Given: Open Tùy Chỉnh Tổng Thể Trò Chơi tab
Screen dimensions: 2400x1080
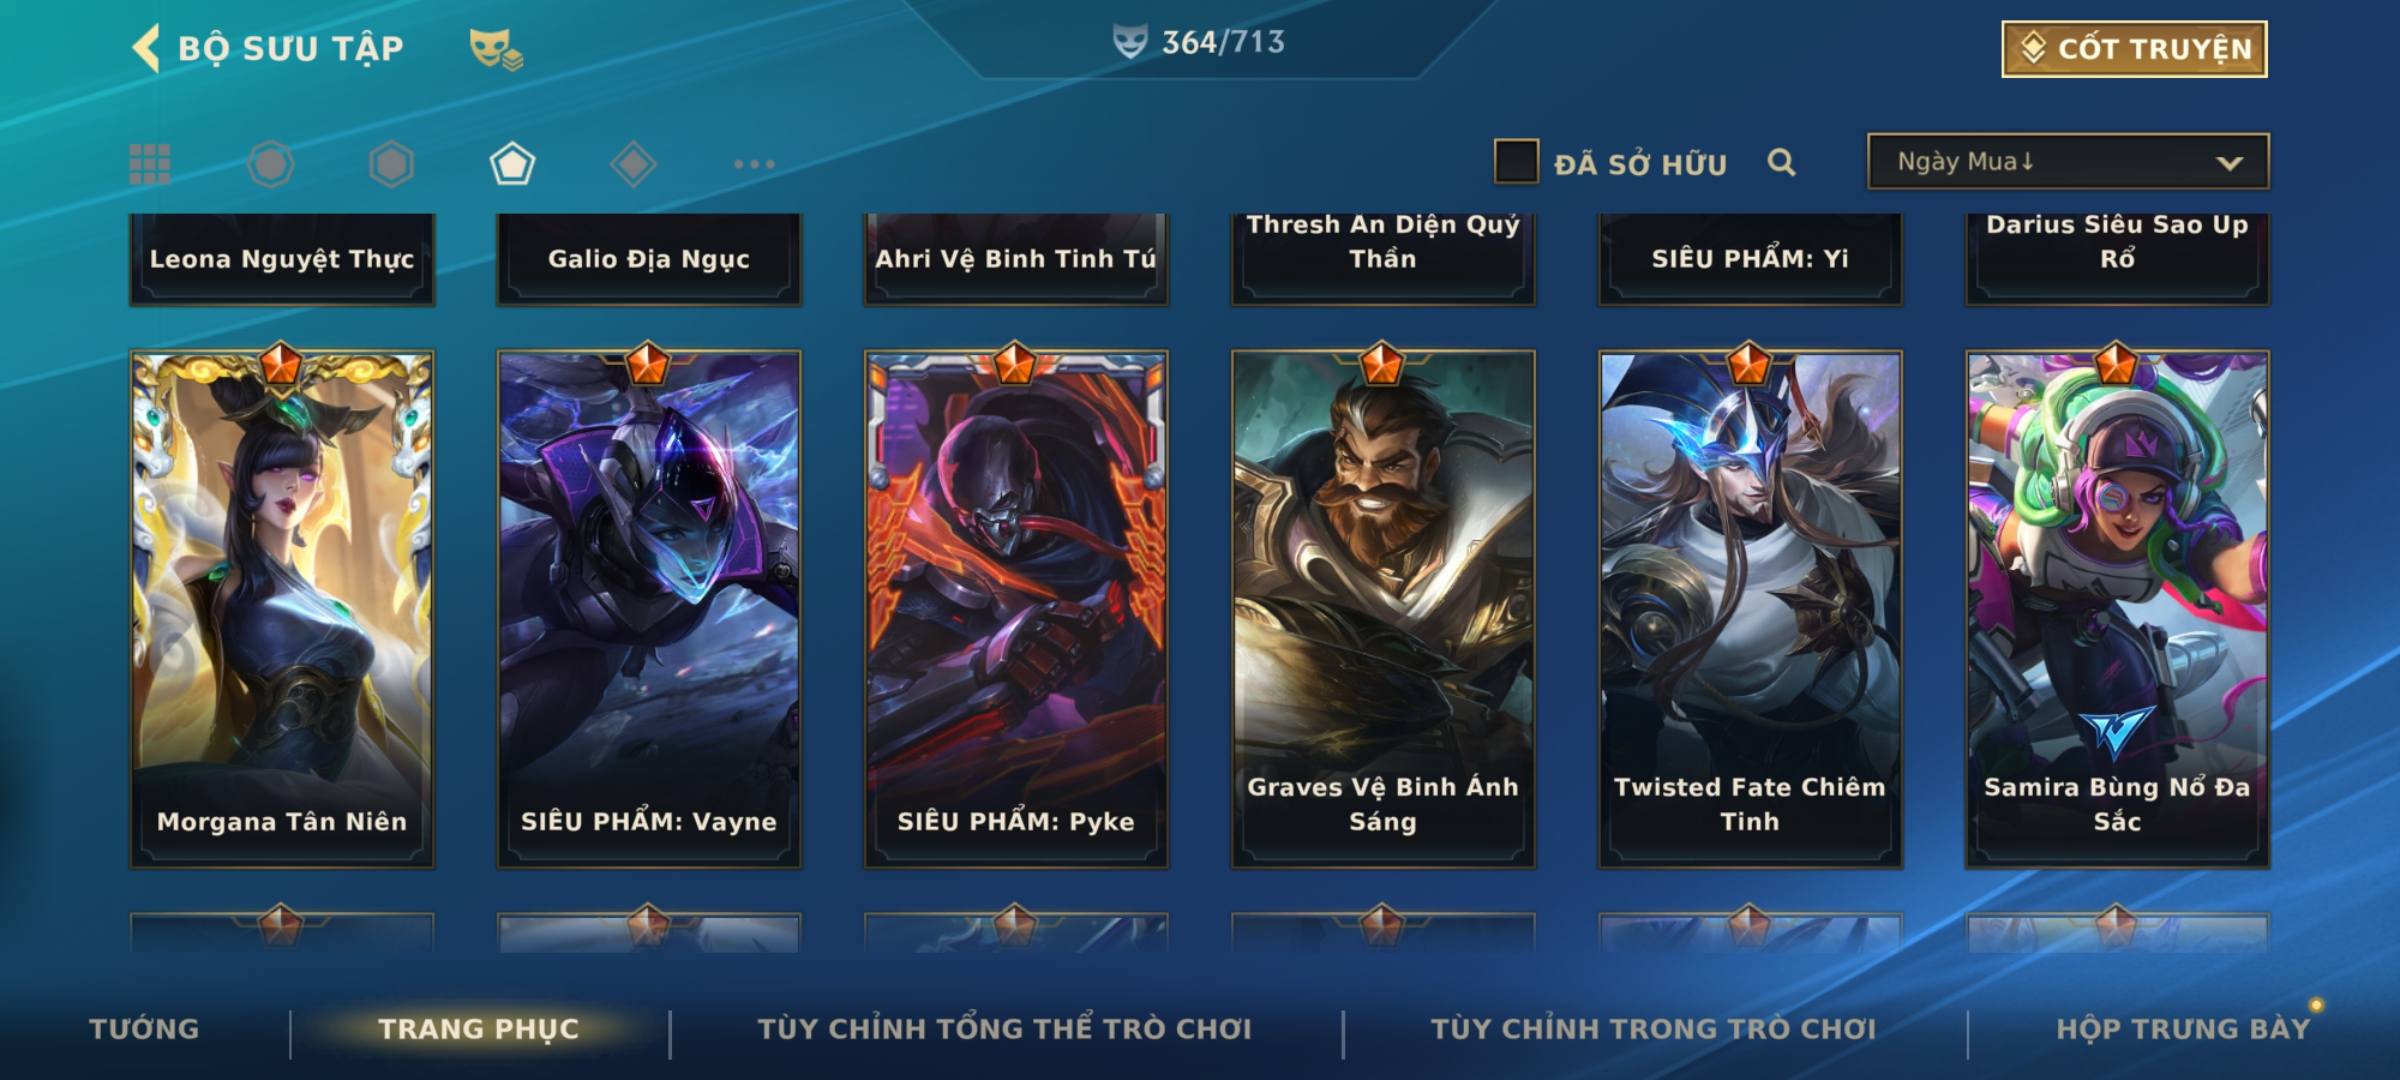Looking at the screenshot, I should point(1004,1028).
